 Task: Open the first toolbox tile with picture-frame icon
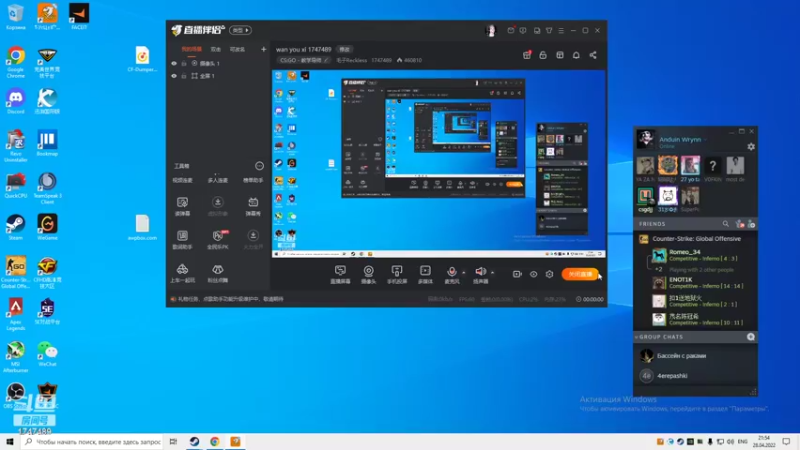[x=182, y=206]
